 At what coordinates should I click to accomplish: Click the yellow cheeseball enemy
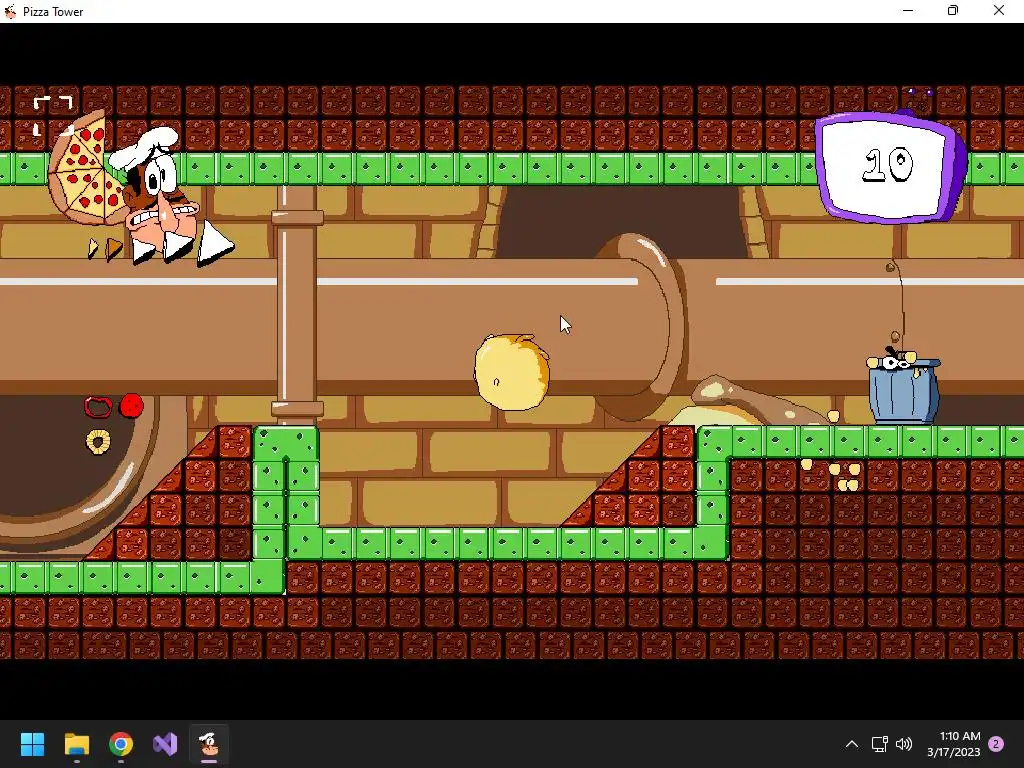pyautogui.click(x=511, y=372)
